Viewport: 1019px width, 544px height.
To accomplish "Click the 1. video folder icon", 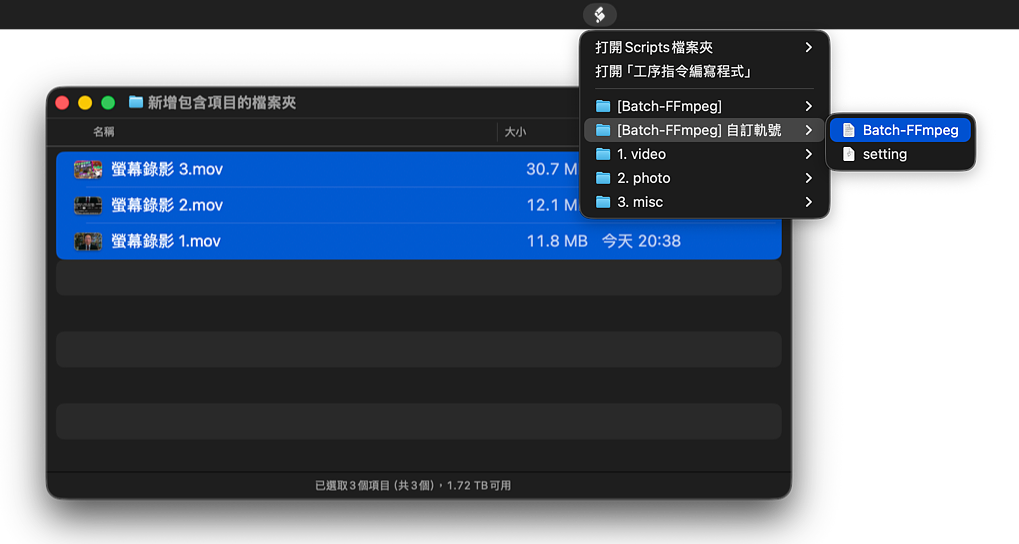I will coord(602,154).
